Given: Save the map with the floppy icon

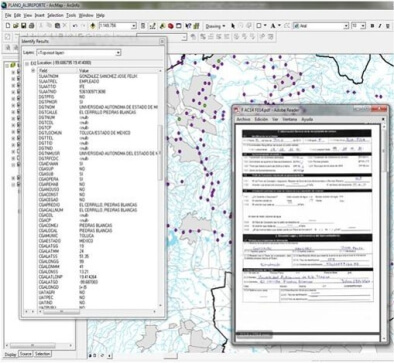Looking at the screenshot, I should click(24, 25).
